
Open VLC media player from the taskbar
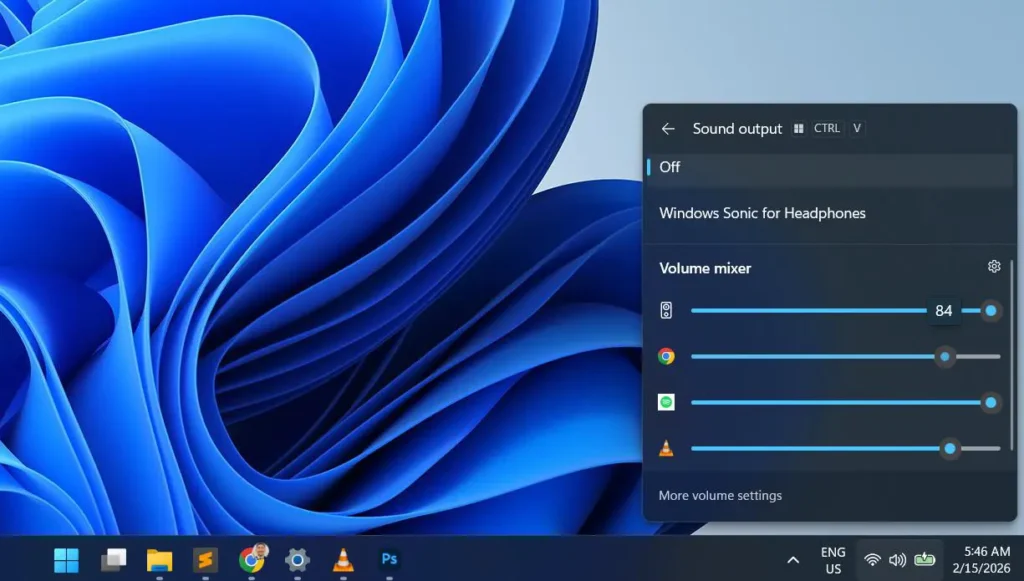(x=343, y=560)
